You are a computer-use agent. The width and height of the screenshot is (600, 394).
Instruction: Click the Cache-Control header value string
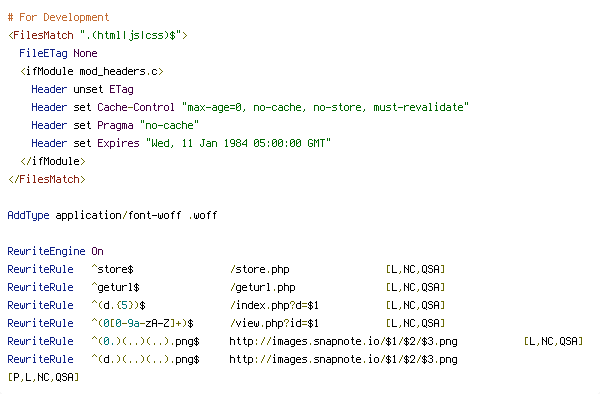click(325, 107)
